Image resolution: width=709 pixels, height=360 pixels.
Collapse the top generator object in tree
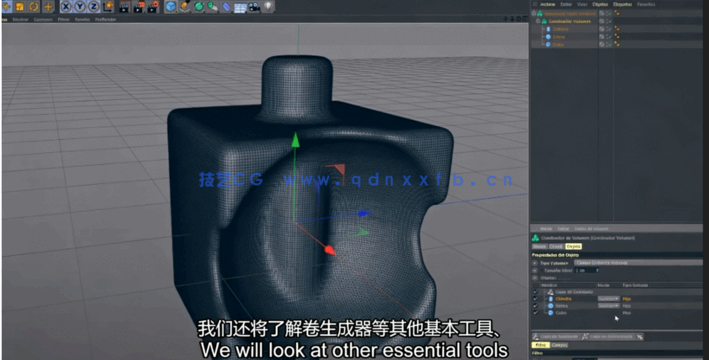[x=534, y=14]
